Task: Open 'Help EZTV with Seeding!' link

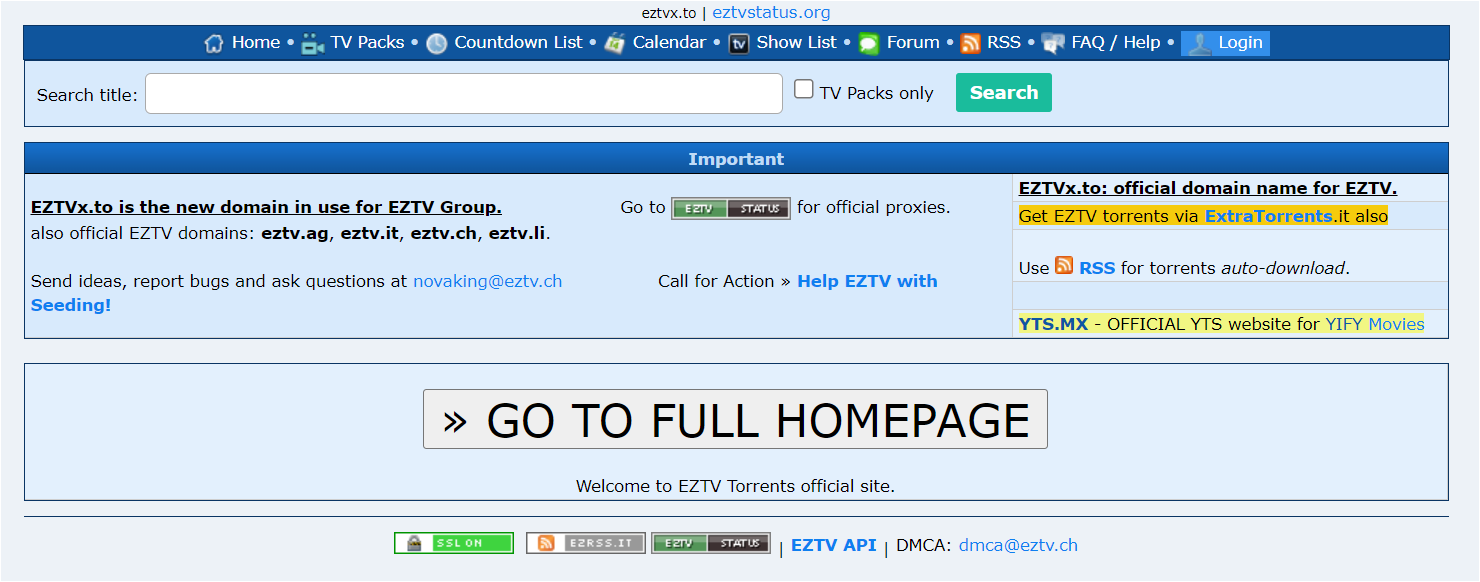Action: pos(867,281)
